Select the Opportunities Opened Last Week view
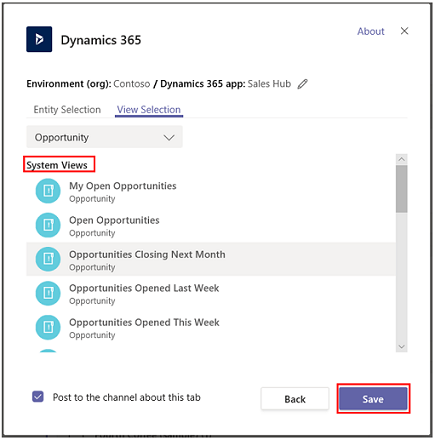The height and width of the screenshot is (440, 435). point(211,293)
